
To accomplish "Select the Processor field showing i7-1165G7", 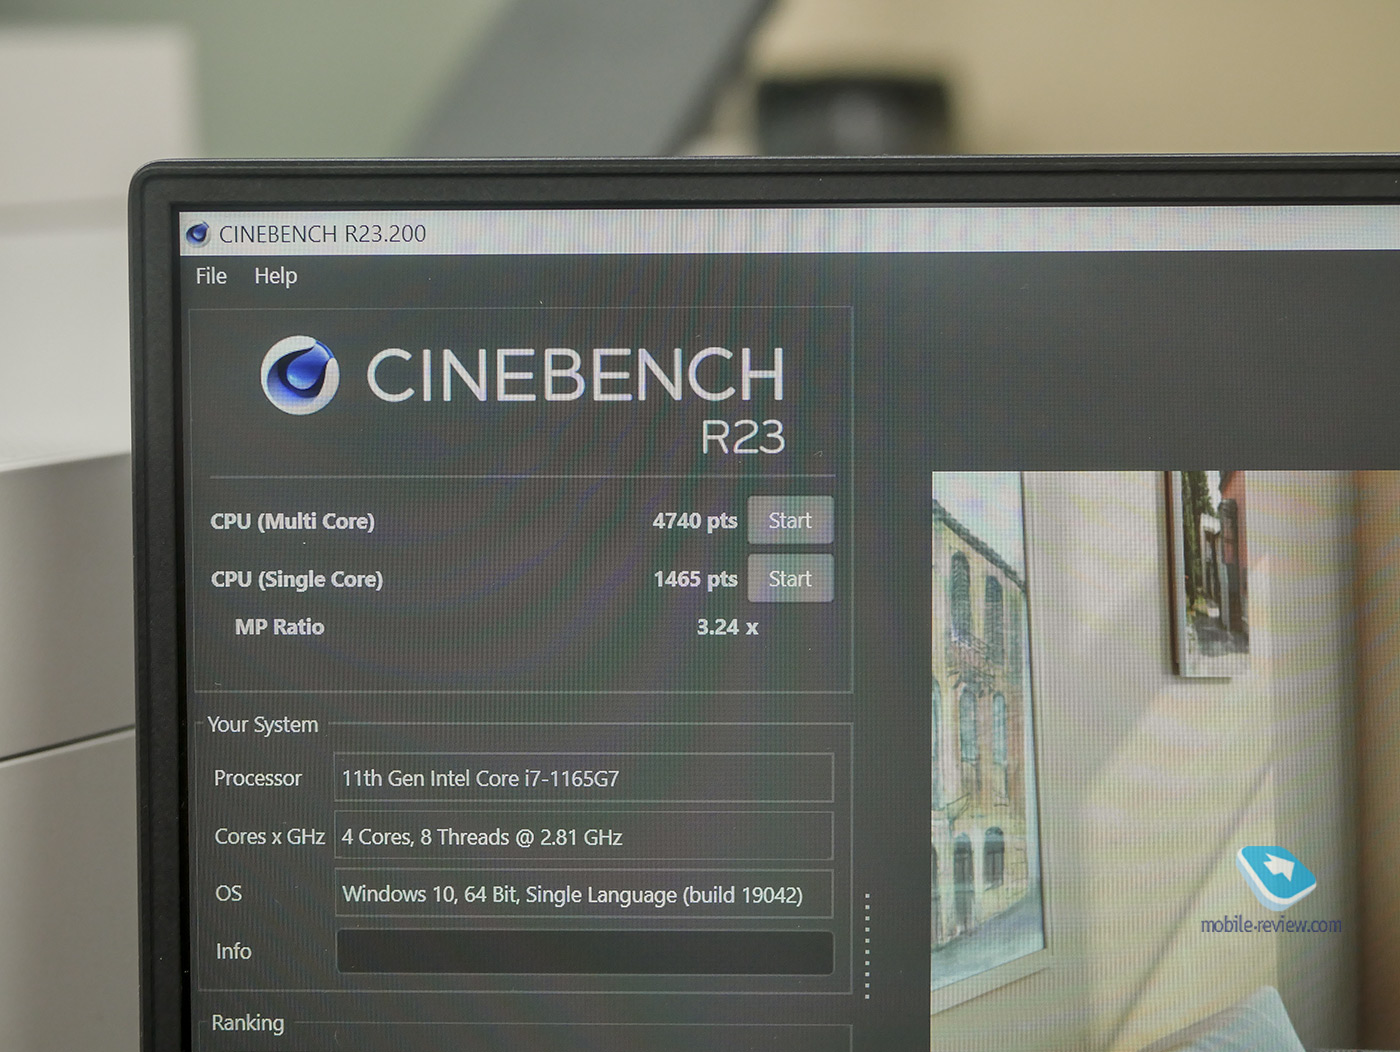I will [583, 778].
